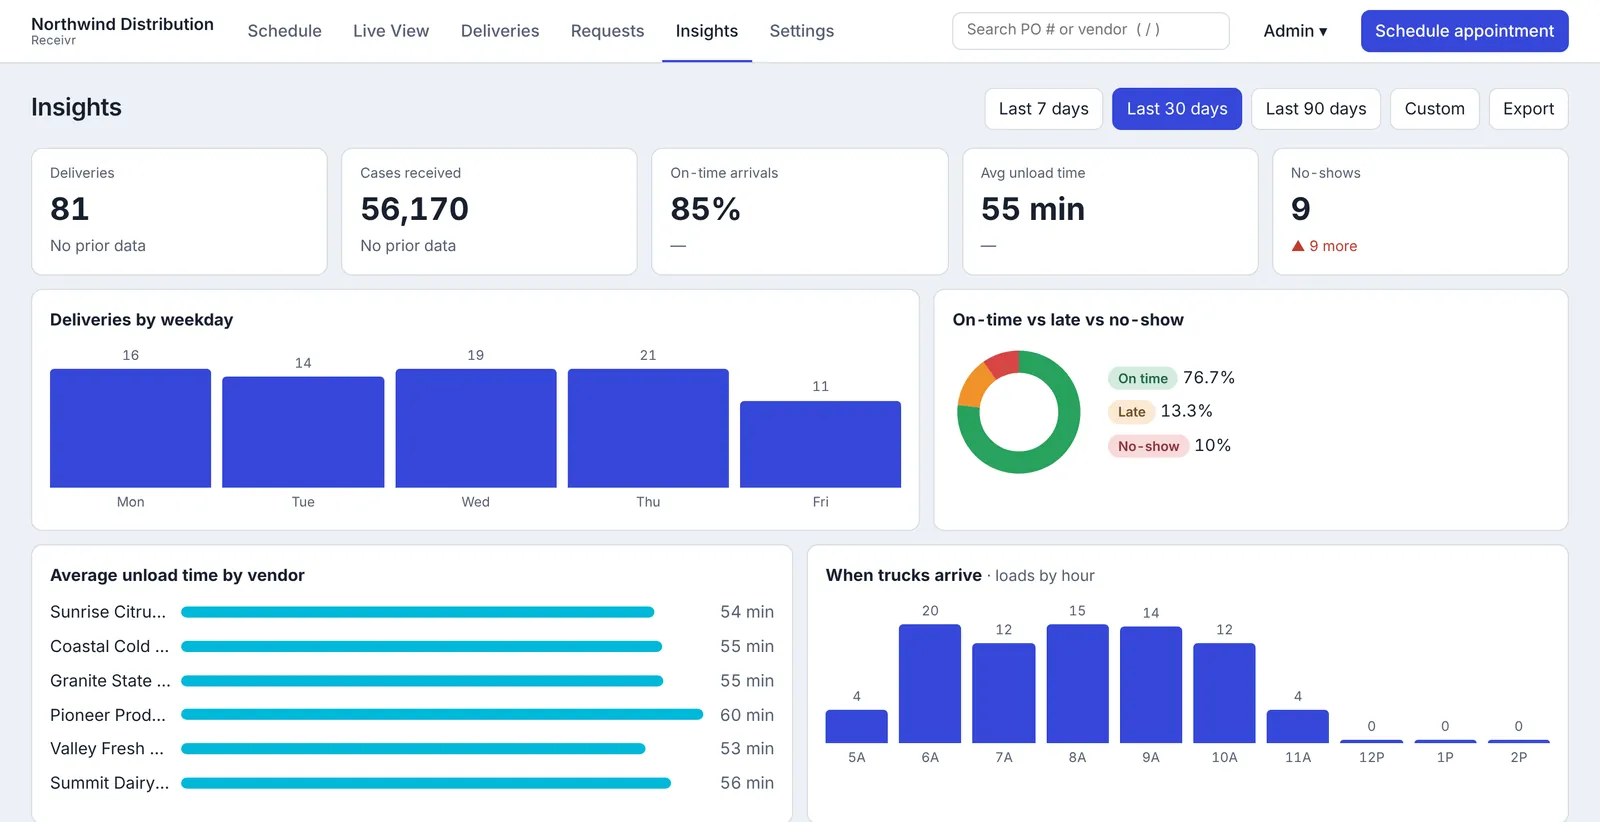
Task: Select the Insights tab
Action: [x=707, y=31]
